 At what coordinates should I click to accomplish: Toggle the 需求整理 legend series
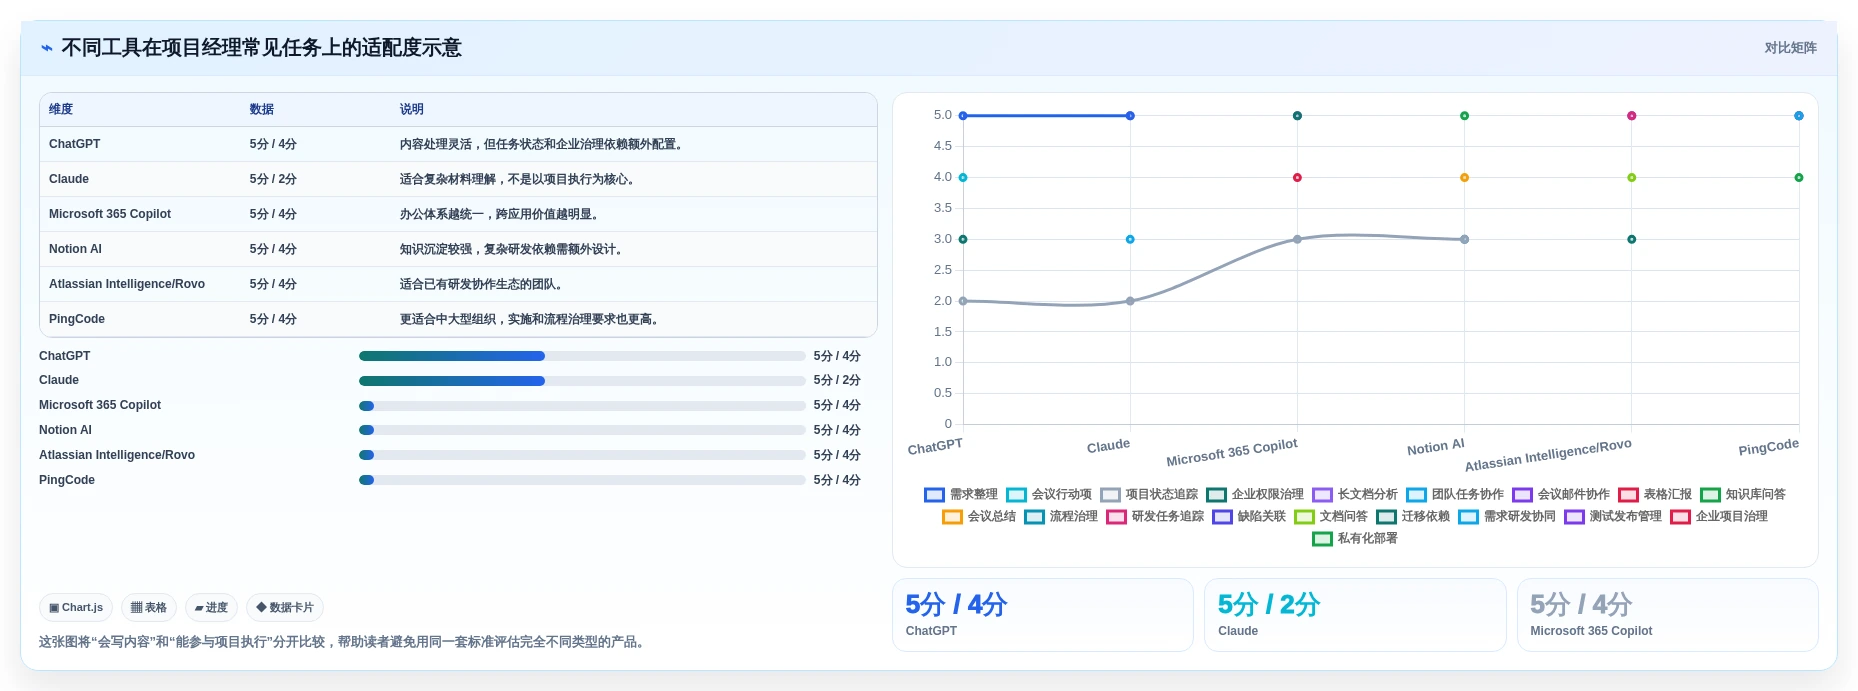(x=961, y=494)
